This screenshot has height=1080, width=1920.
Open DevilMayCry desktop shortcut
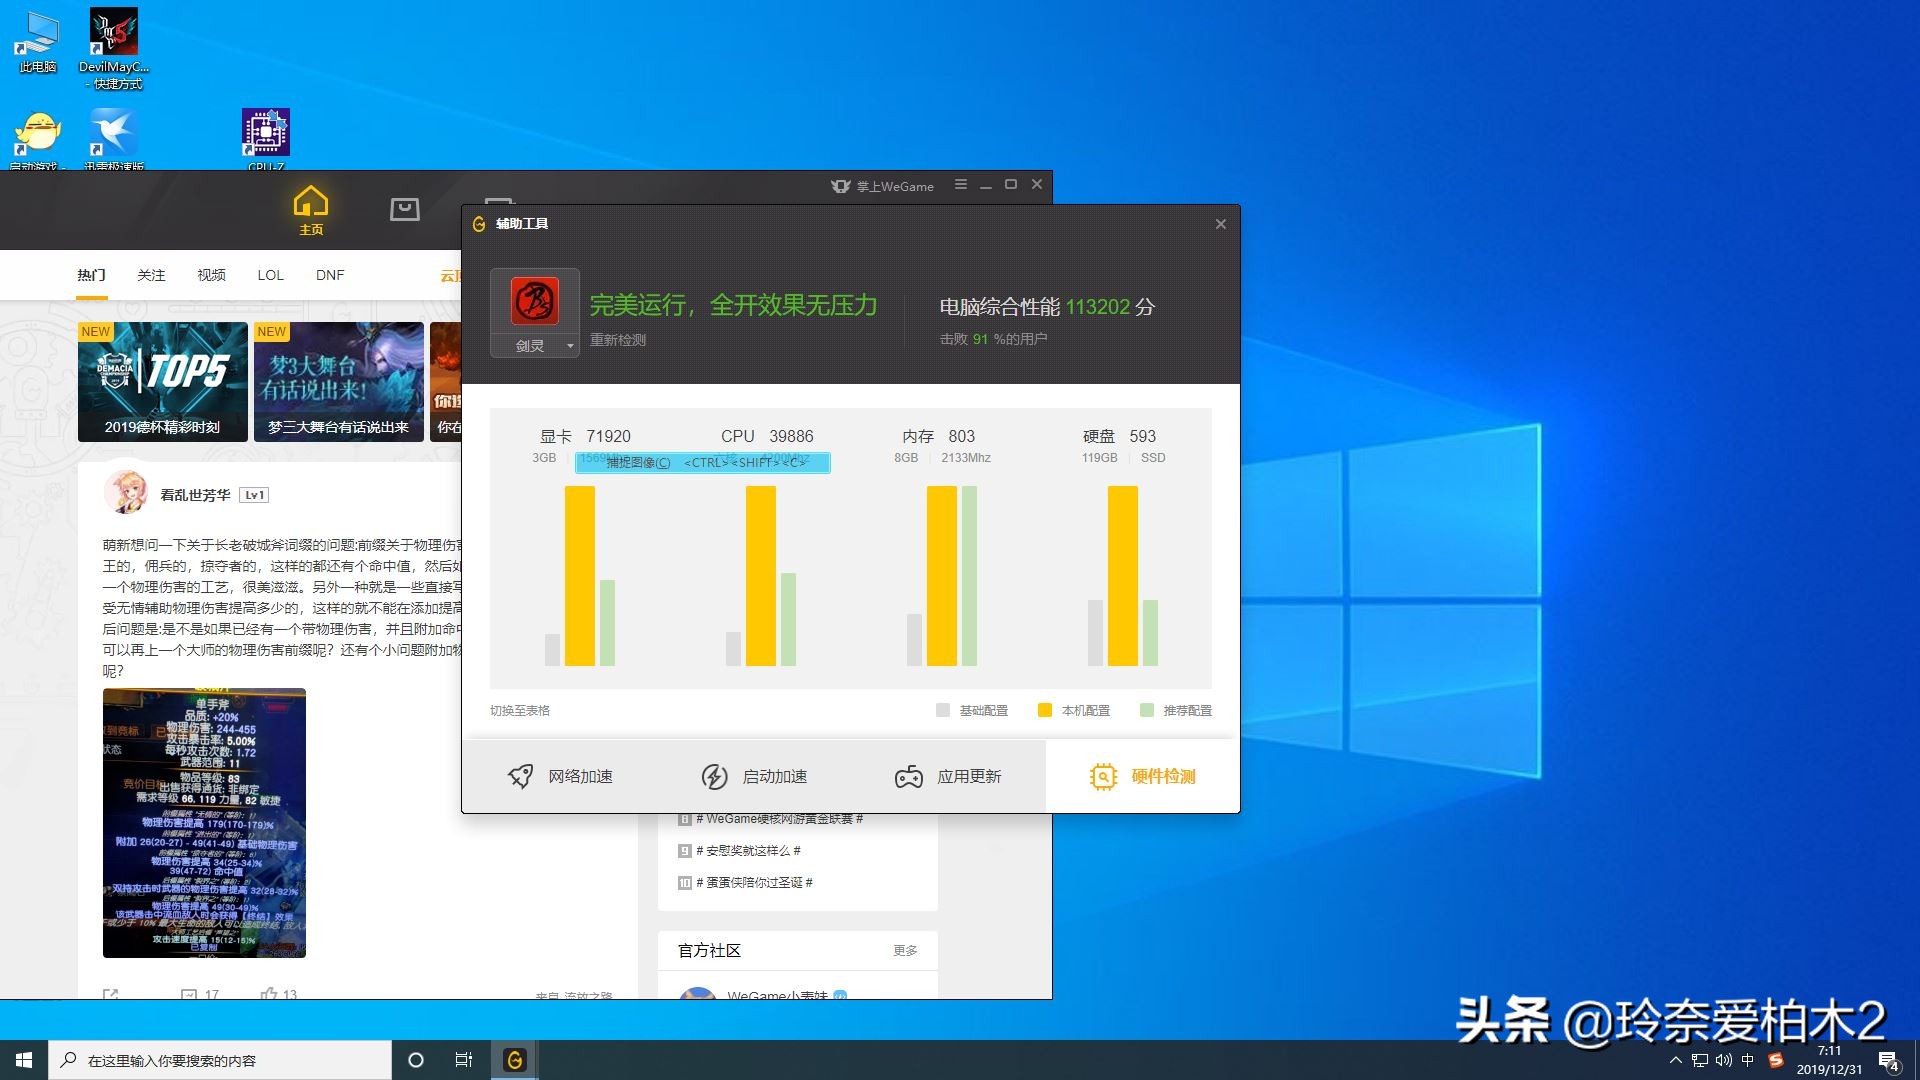113,33
